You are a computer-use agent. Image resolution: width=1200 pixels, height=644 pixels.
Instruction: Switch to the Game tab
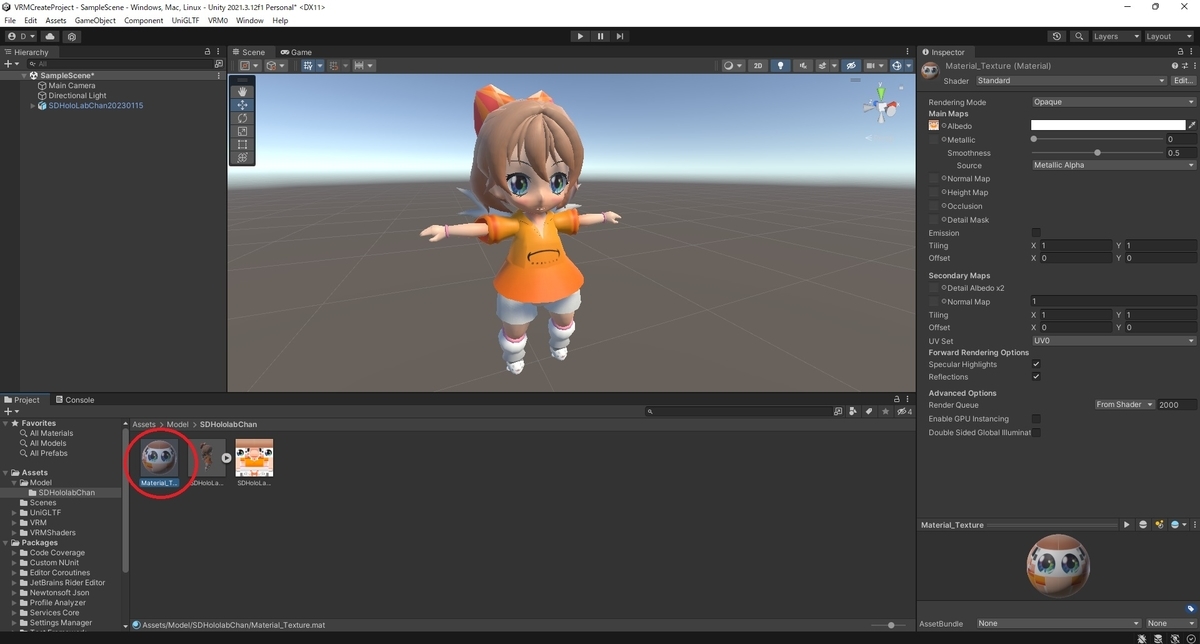click(296, 52)
